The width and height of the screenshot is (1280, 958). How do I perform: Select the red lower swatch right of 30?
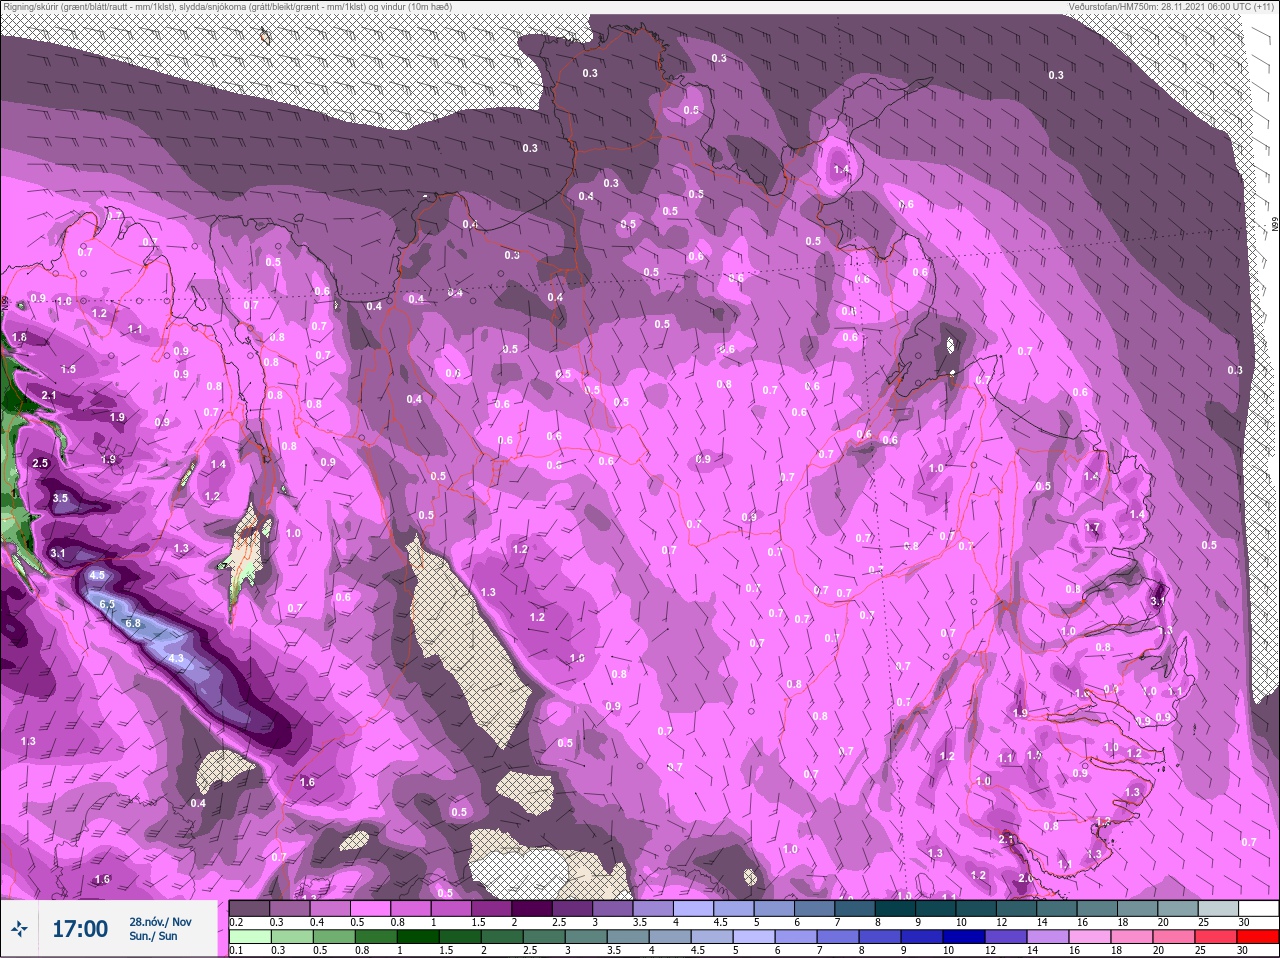point(1260,936)
